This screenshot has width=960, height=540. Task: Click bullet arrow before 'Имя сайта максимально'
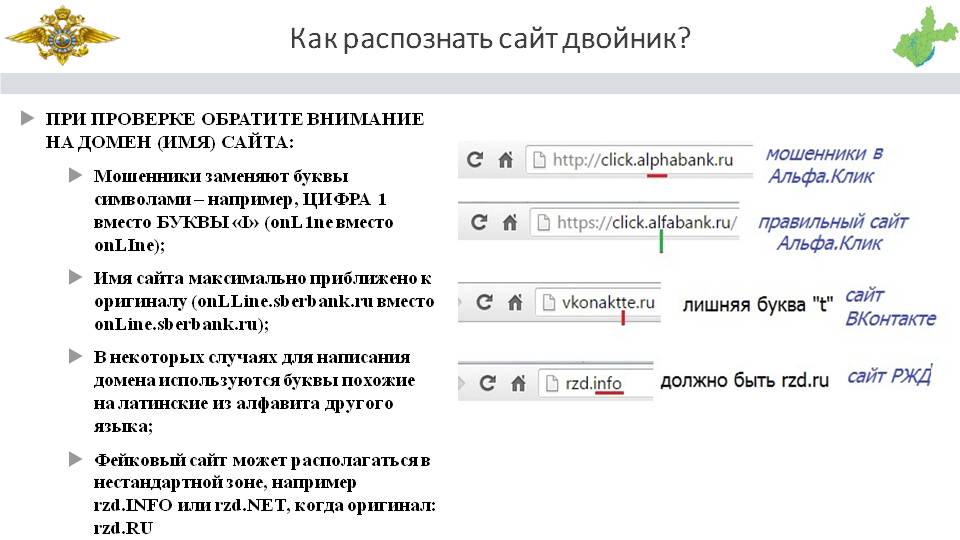tap(75, 277)
